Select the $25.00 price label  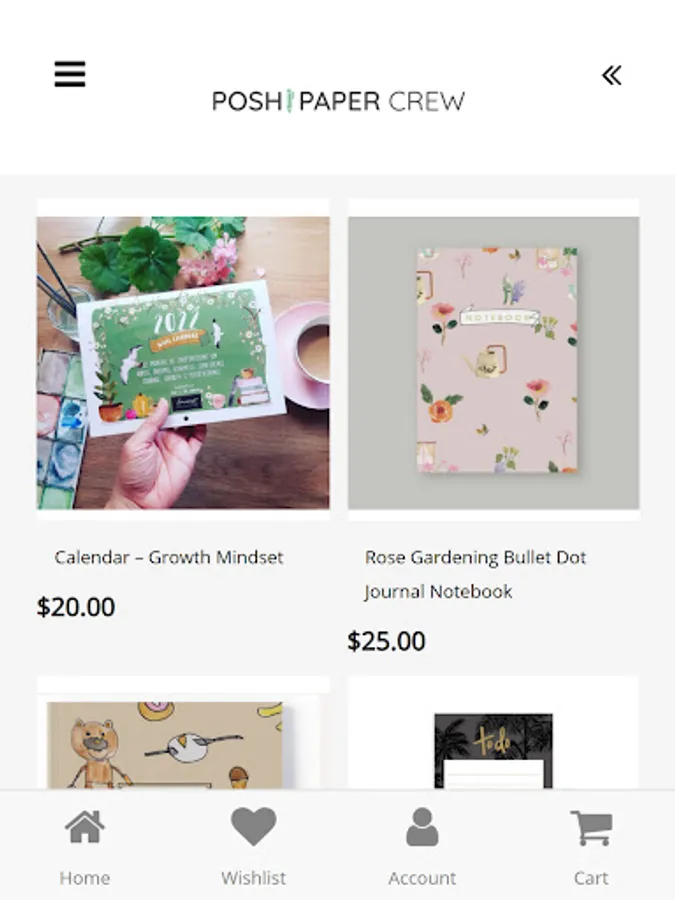click(x=386, y=641)
